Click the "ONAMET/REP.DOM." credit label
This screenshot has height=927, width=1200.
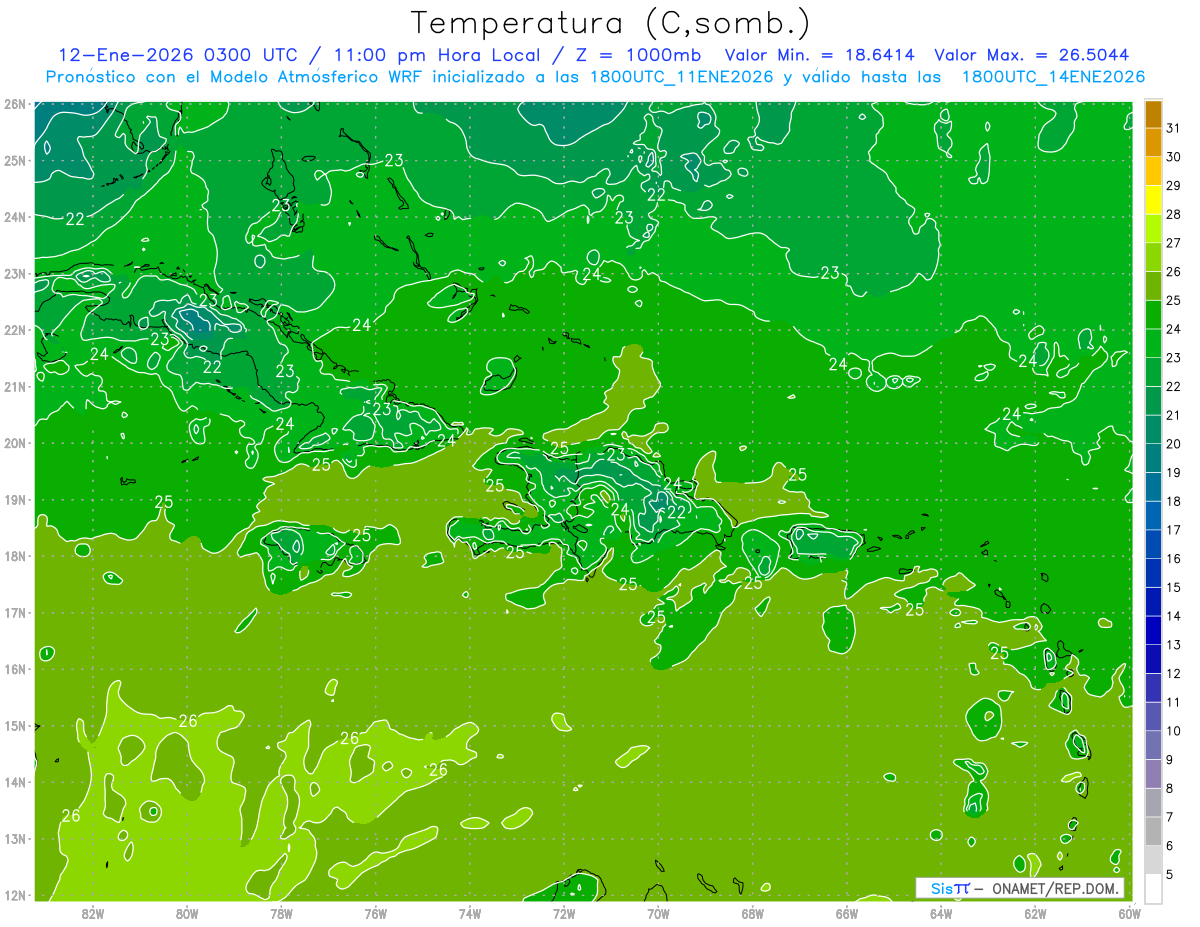coord(1056,888)
